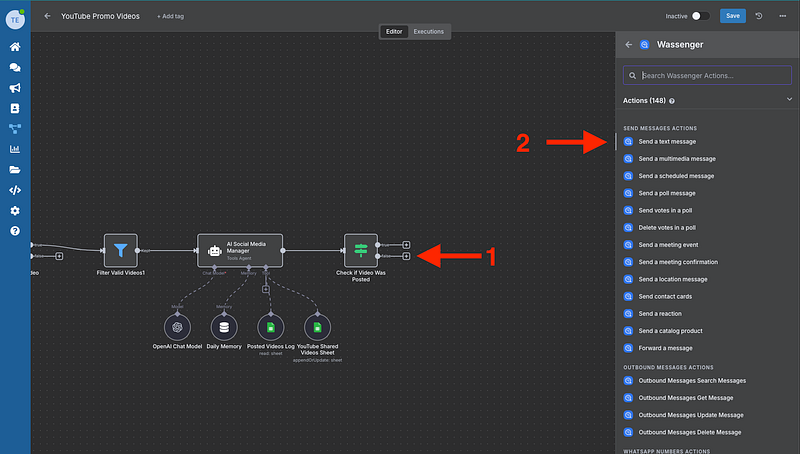This screenshot has height=454, width=800.
Task: Open the code developer sidebar icon
Action: click(15, 190)
